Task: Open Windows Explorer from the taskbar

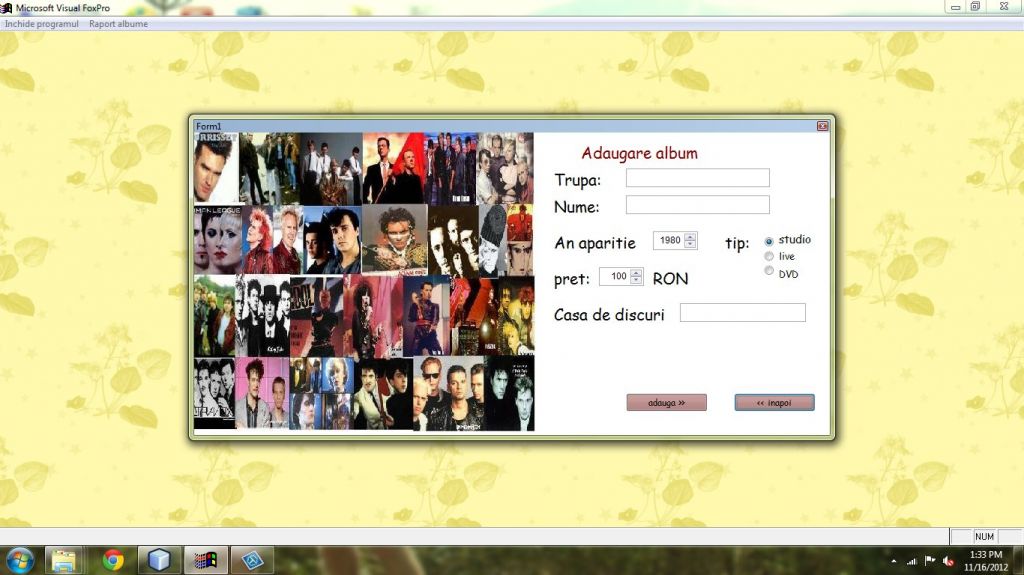Action: tap(66, 560)
